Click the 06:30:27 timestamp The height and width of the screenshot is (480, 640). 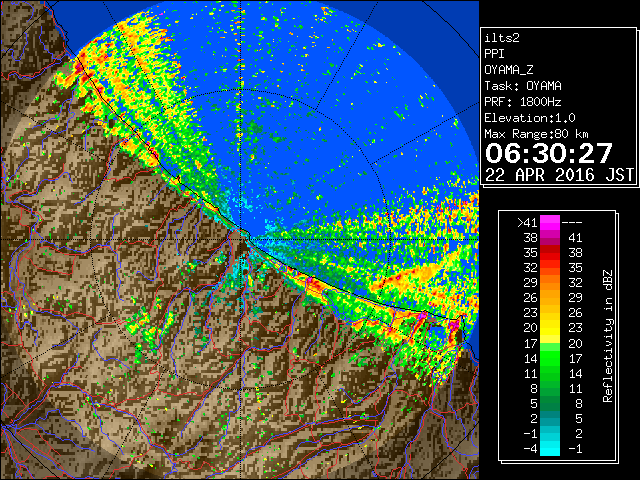pyautogui.click(x=549, y=153)
